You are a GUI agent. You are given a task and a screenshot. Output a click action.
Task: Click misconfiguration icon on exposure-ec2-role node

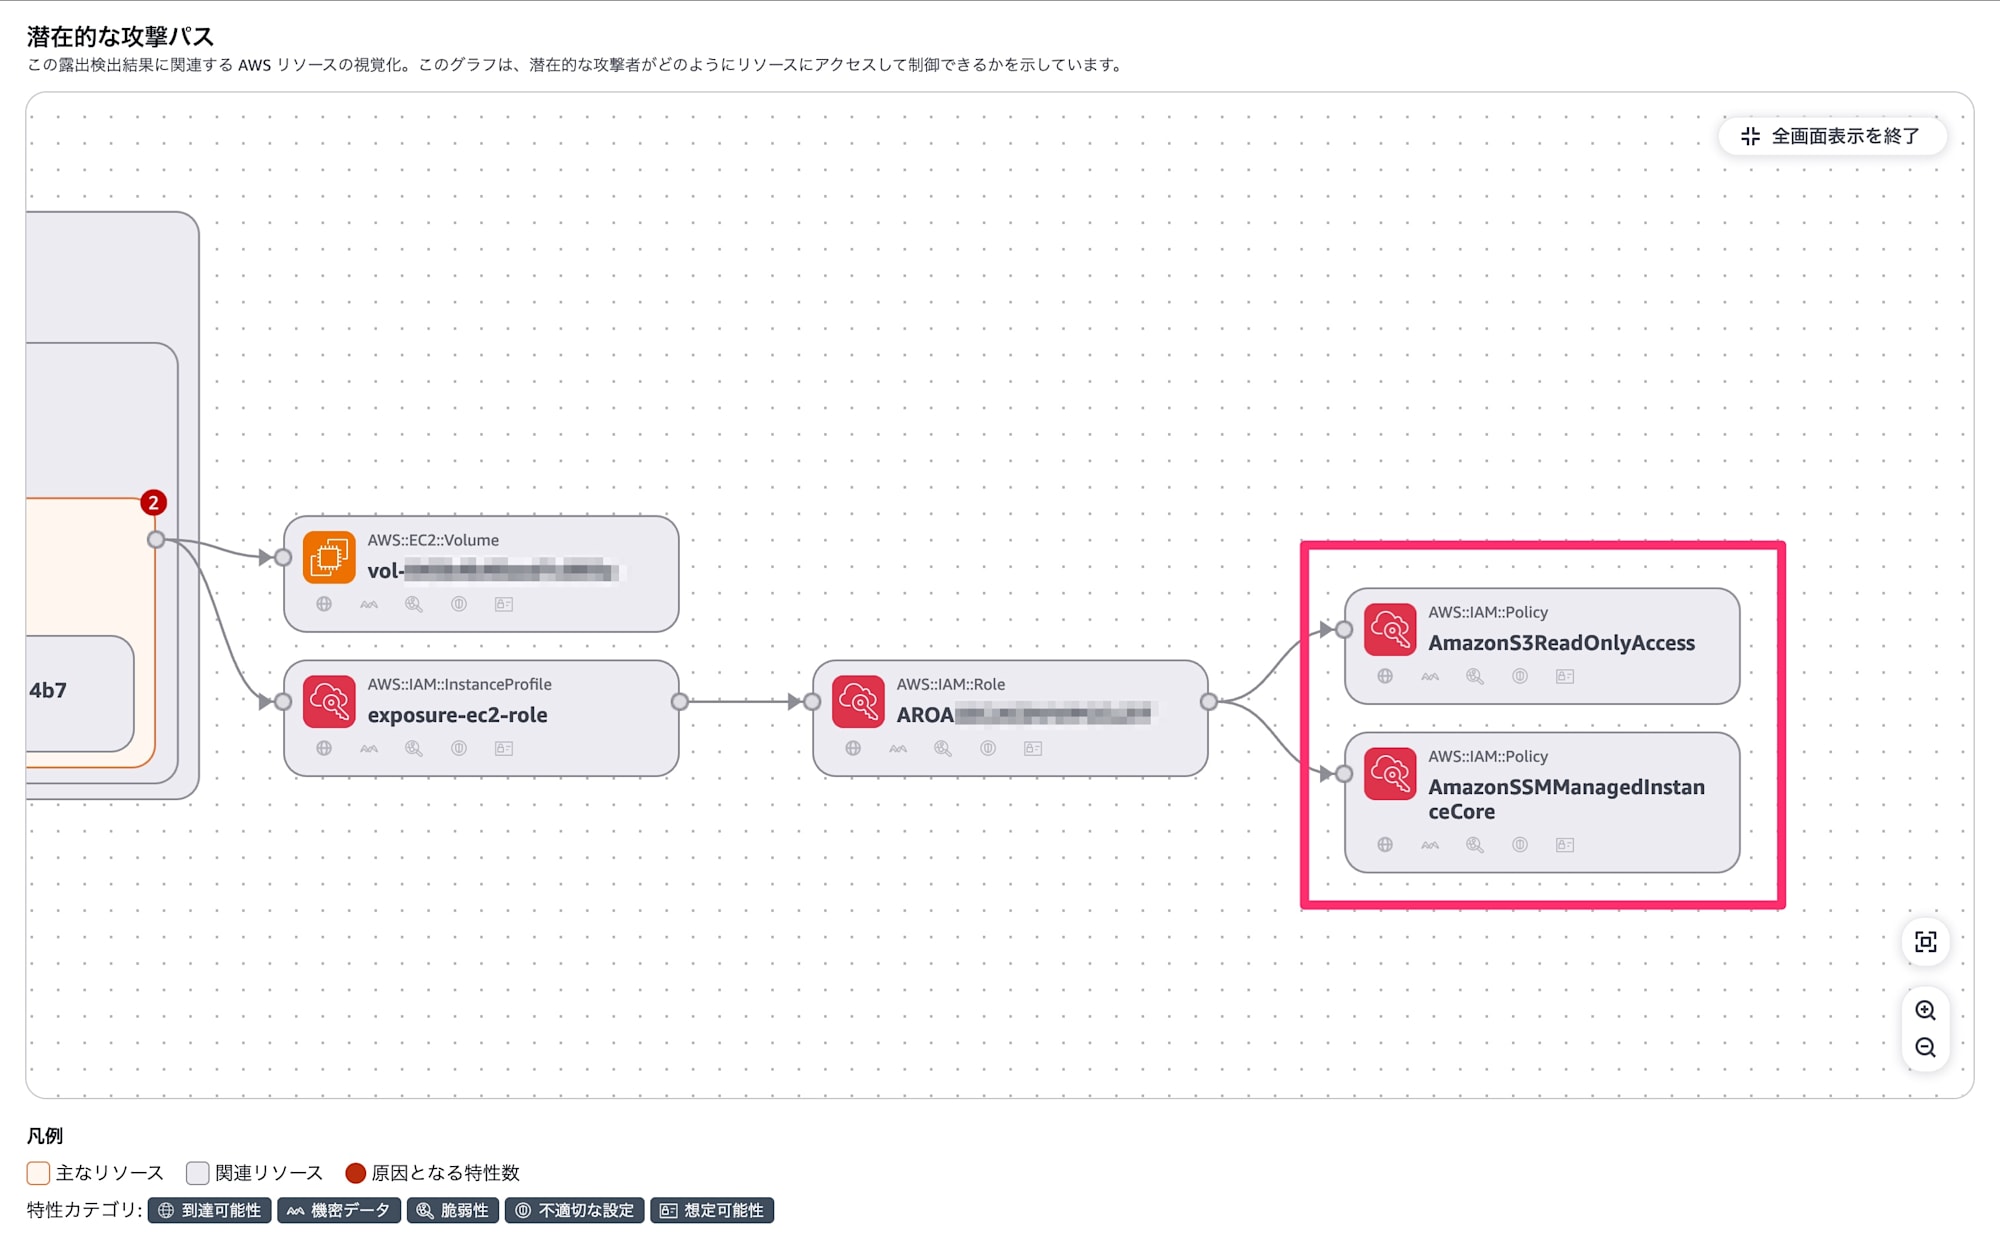pos(459,748)
